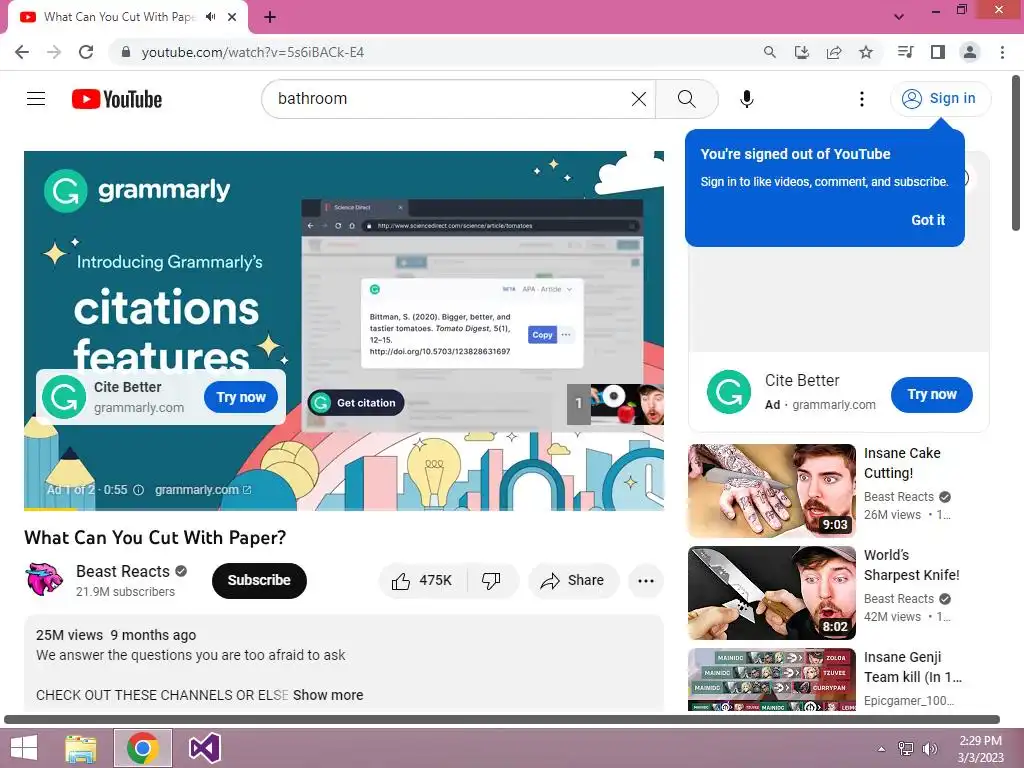
Task: Open the taskbar volume control
Action: pos(929,749)
